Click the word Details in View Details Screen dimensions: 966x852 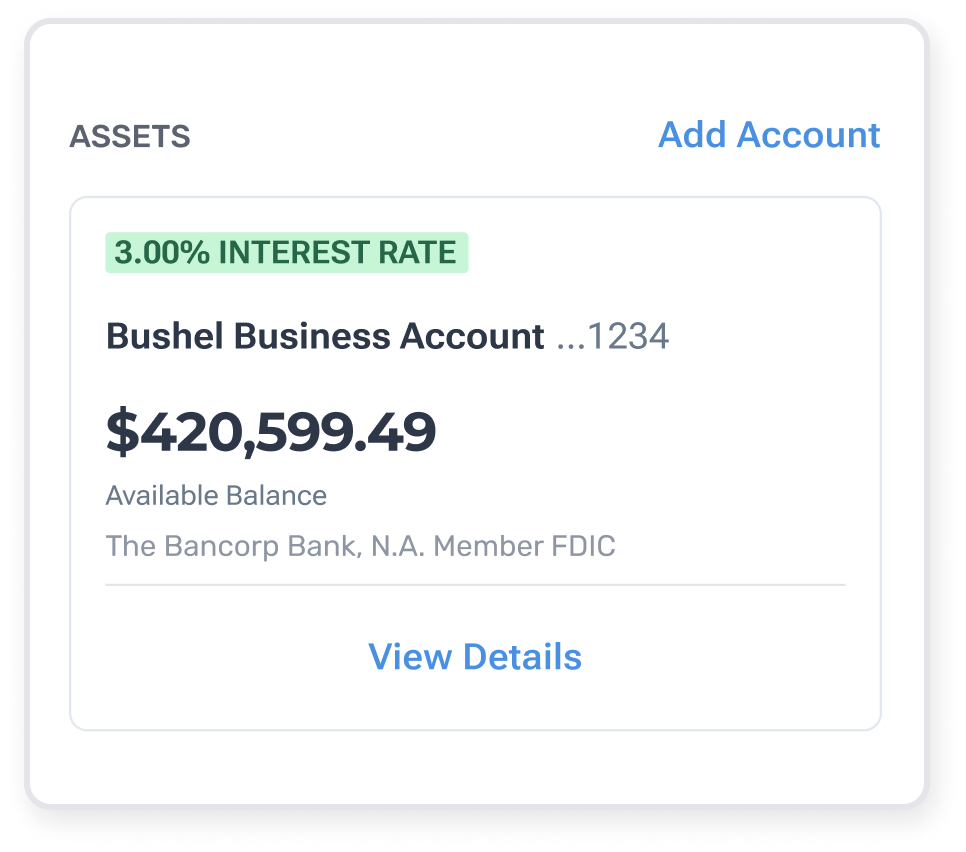click(x=522, y=657)
